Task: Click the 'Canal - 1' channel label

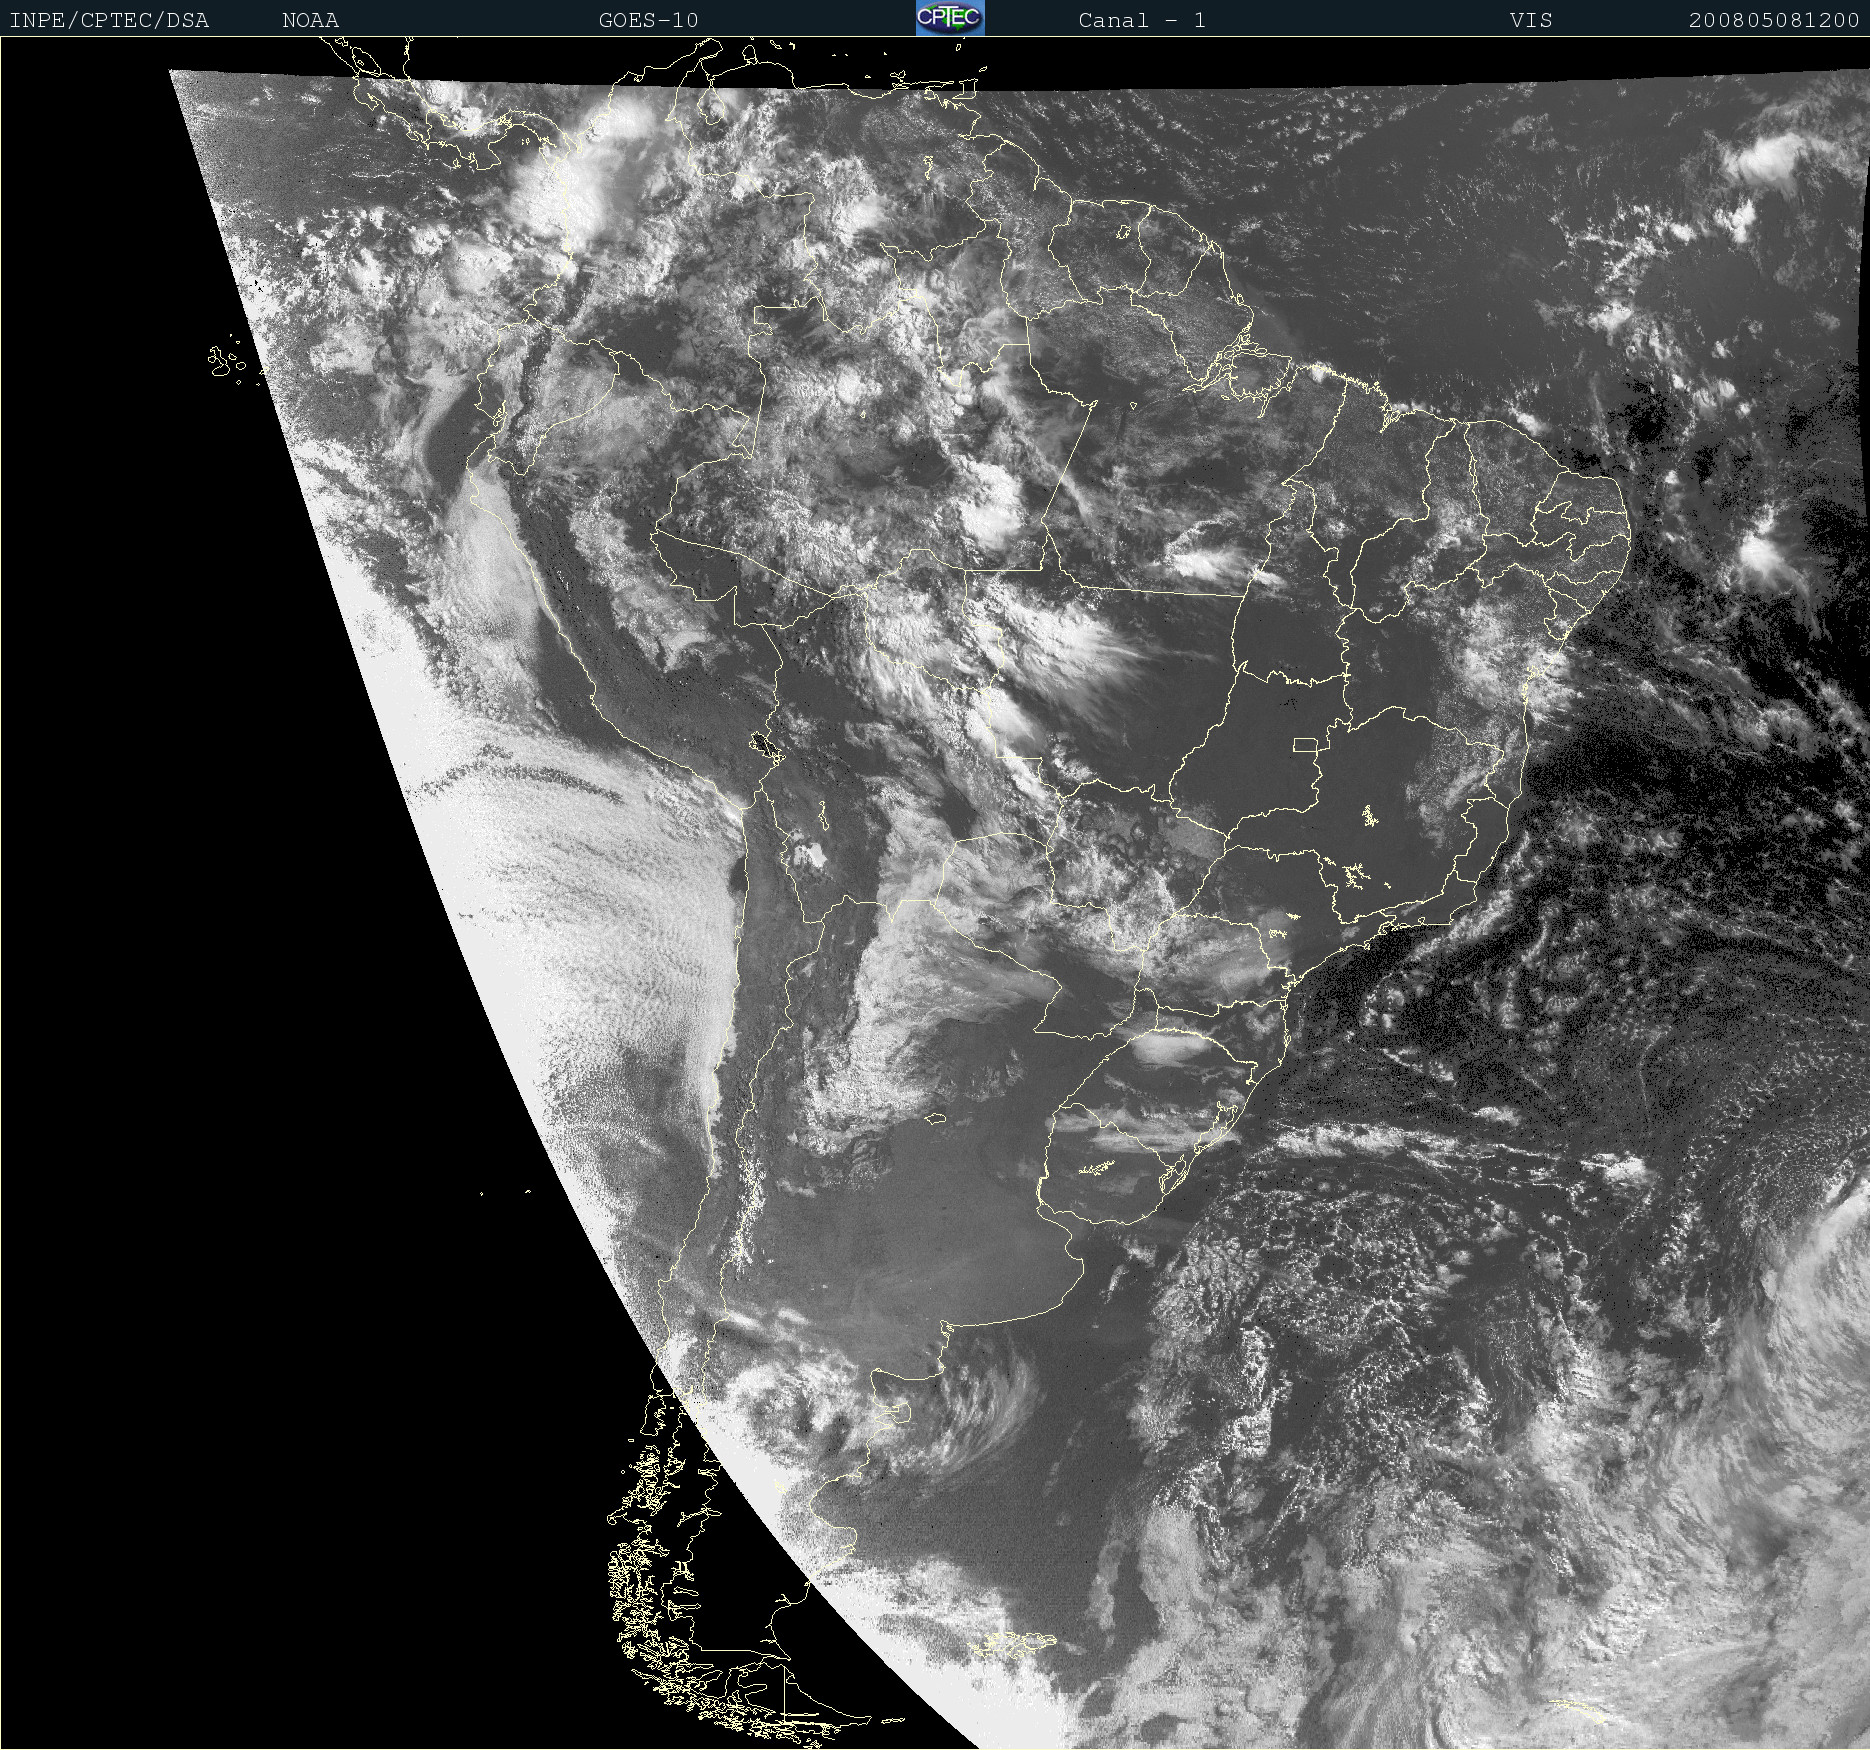Action: (1142, 20)
